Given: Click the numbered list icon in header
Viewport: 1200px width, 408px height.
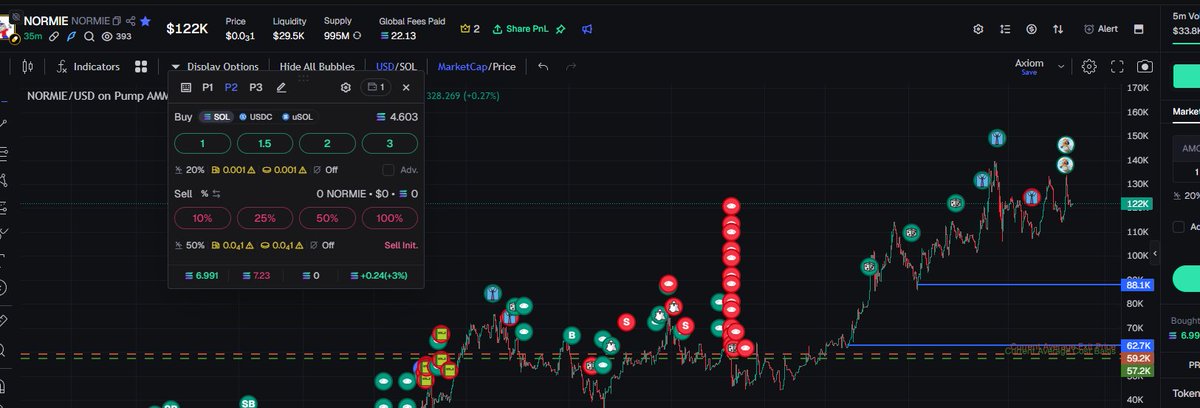Looking at the screenshot, I should (x=1005, y=29).
